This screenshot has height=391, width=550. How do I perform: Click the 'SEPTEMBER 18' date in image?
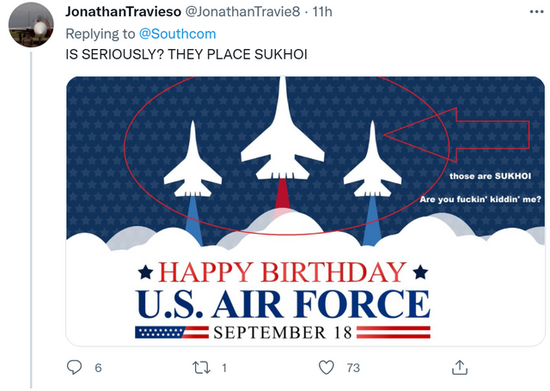283,332
